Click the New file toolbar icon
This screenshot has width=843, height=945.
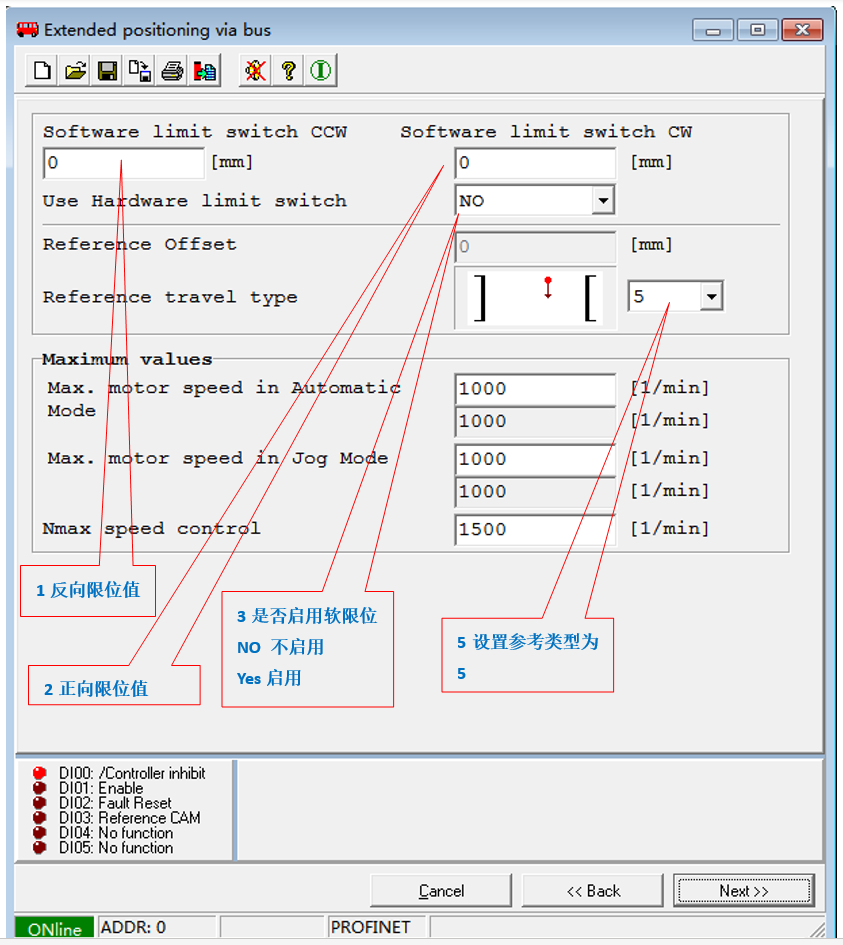pos(42,71)
